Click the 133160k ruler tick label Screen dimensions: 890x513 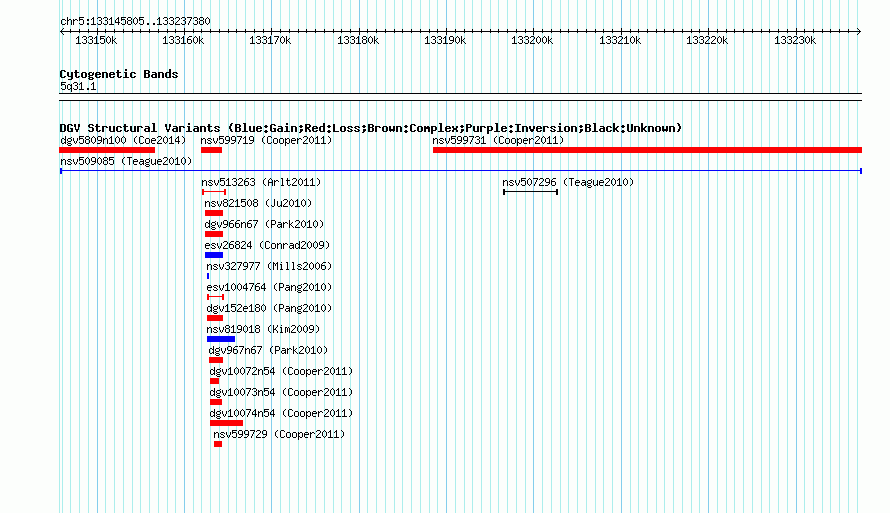click(183, 40)
